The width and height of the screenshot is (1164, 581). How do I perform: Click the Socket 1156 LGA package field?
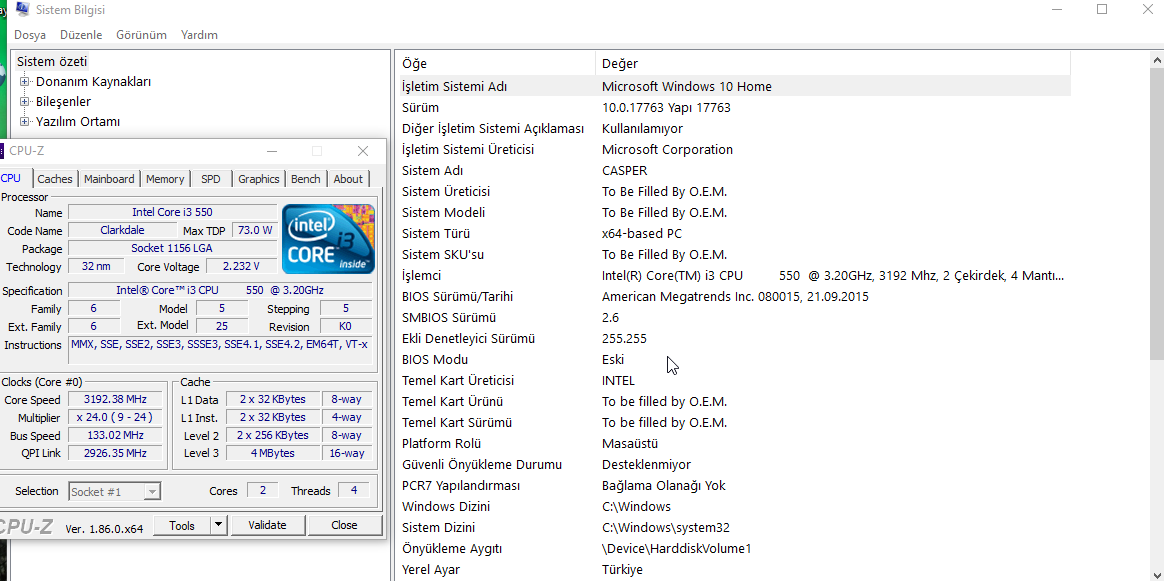pyautogui.click(x=172, y=248)
